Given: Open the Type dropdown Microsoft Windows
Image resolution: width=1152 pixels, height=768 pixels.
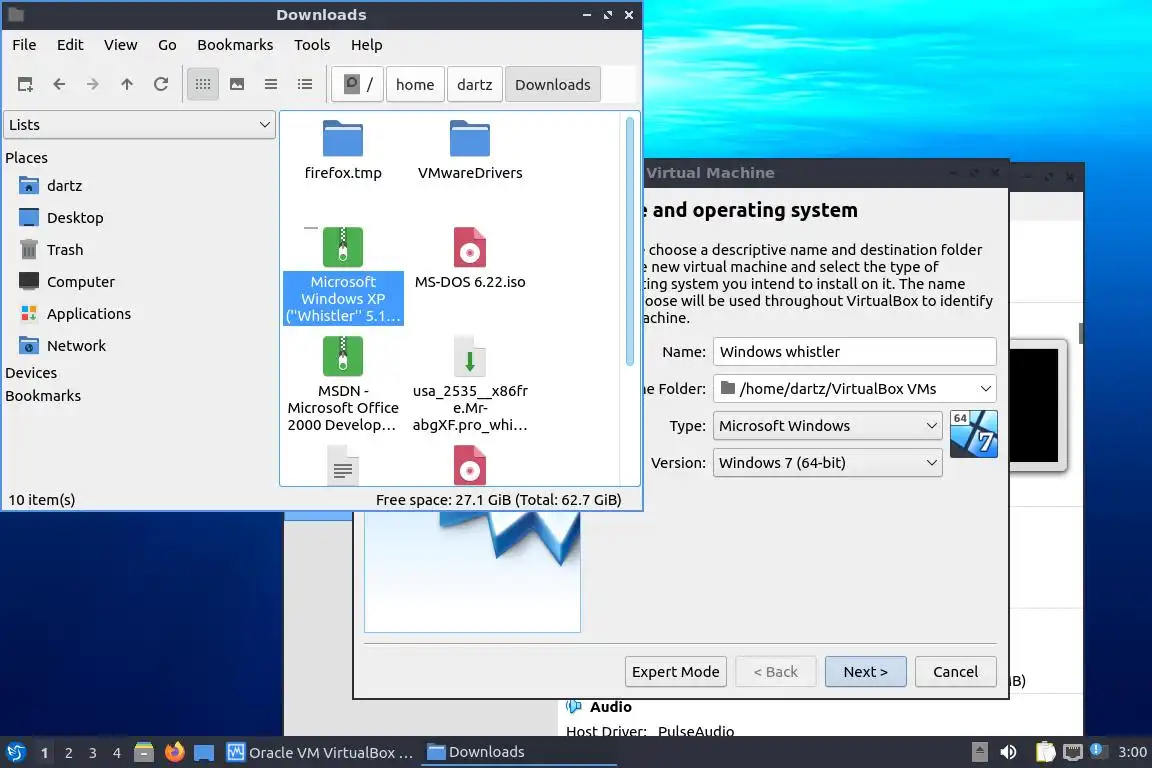Looking at the screenshot, I should pyautogui.click(x=827, y=426).
